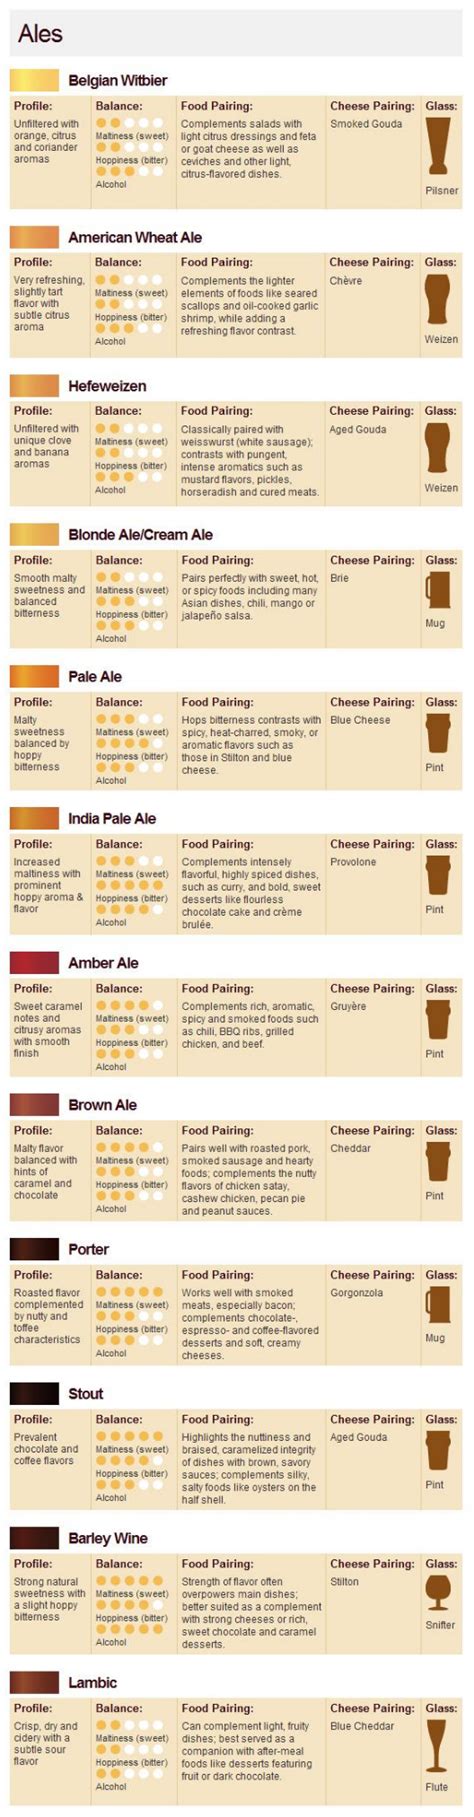This screenshot has width=474, height=1817.
Task: Click the Pilsner glass icon for Belgian Witbier
Action: coord(438,148)
